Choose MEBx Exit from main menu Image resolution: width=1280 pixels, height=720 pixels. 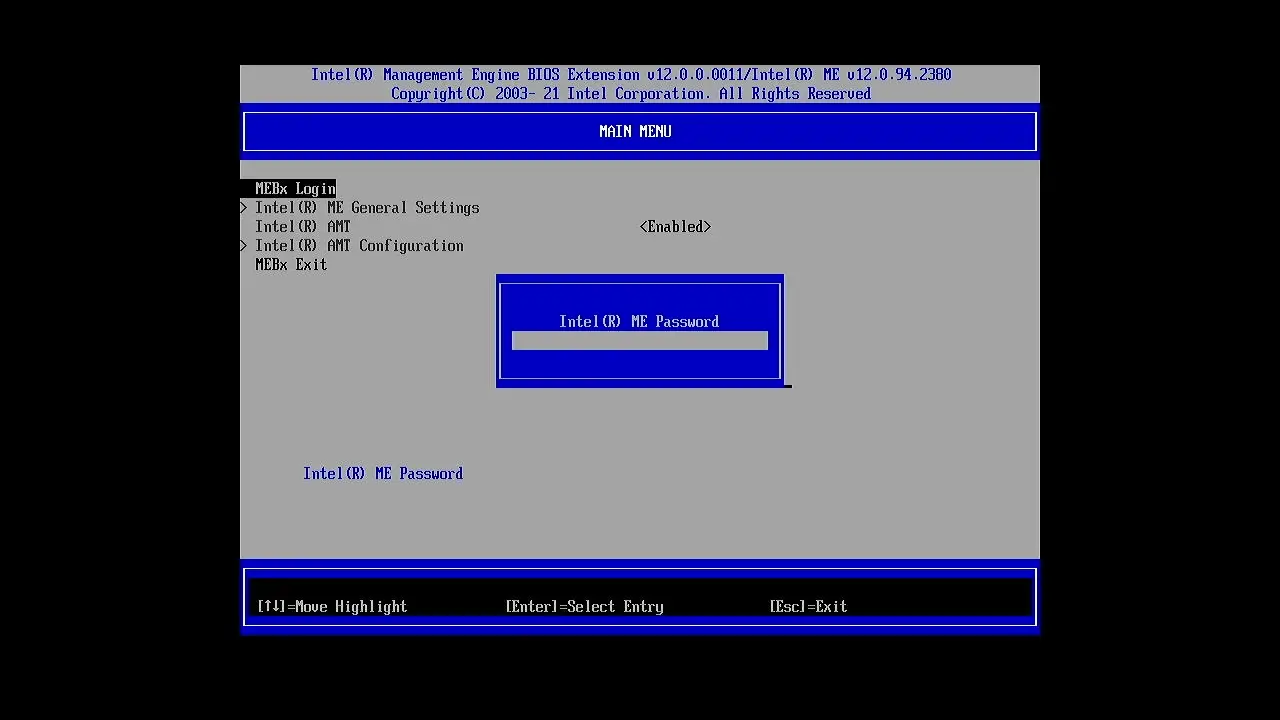(291, 265)
